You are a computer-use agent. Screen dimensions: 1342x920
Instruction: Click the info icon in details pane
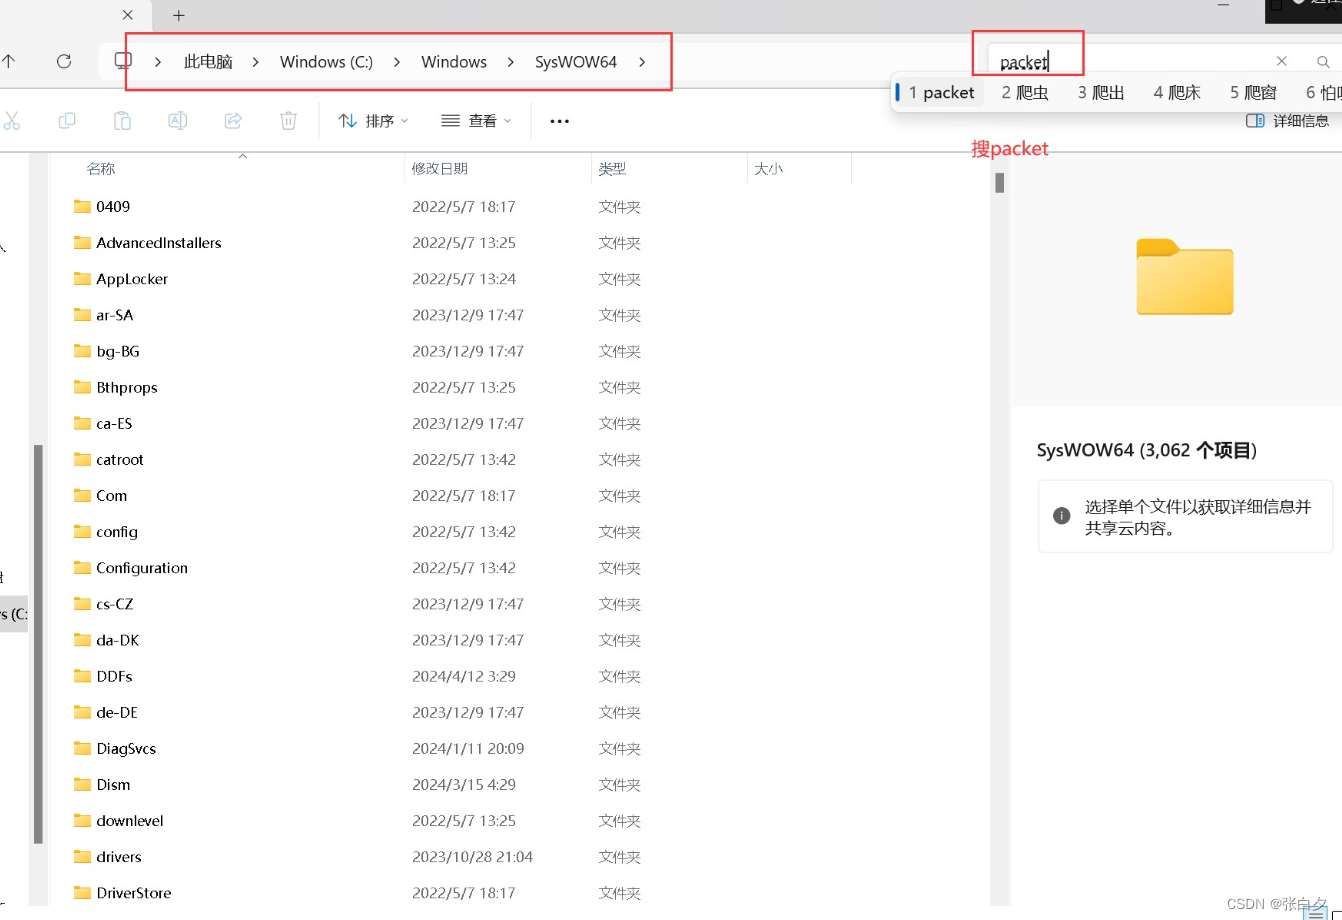[1062, 516]
